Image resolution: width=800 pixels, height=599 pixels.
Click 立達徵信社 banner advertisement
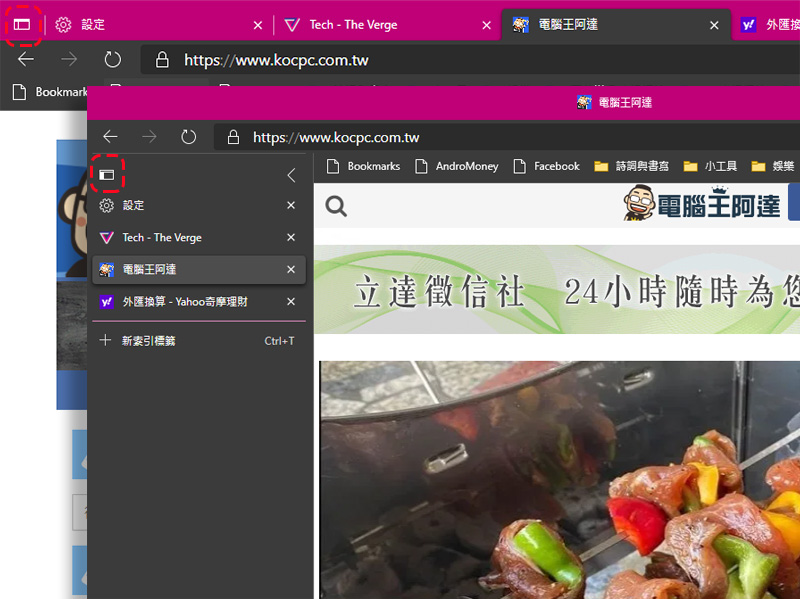tap(557, 290)
